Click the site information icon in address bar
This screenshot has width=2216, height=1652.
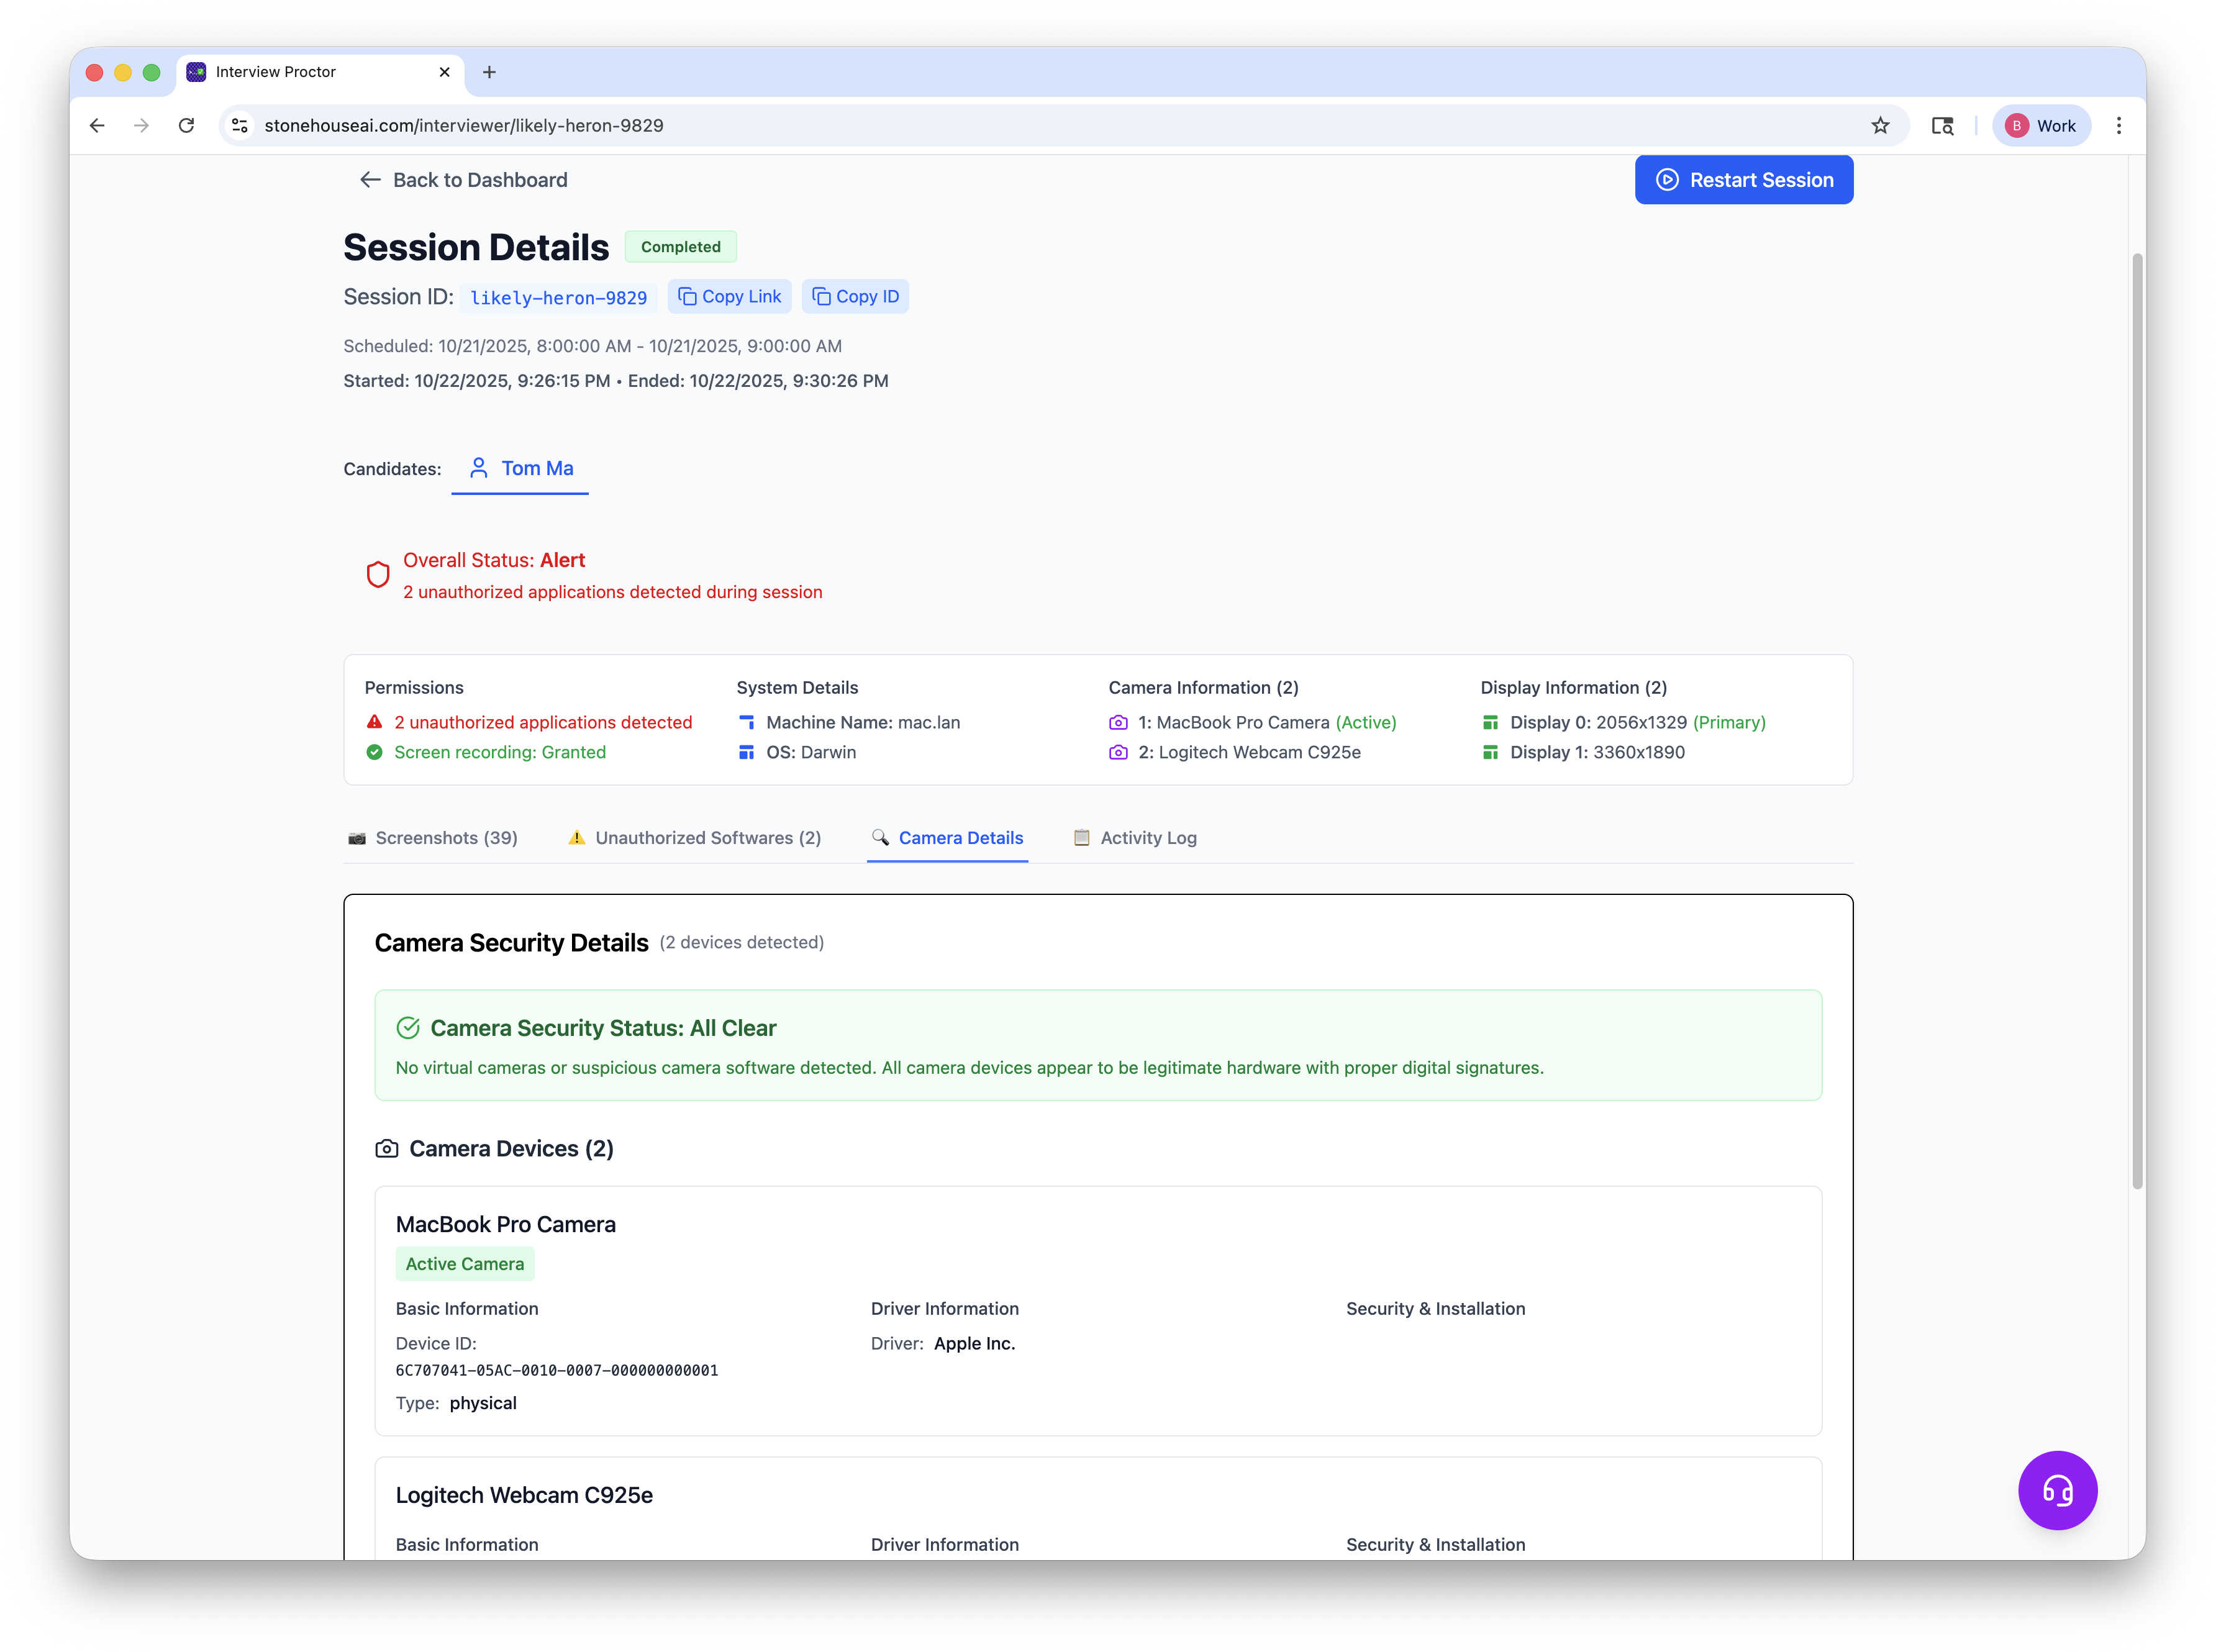[240, 126]
